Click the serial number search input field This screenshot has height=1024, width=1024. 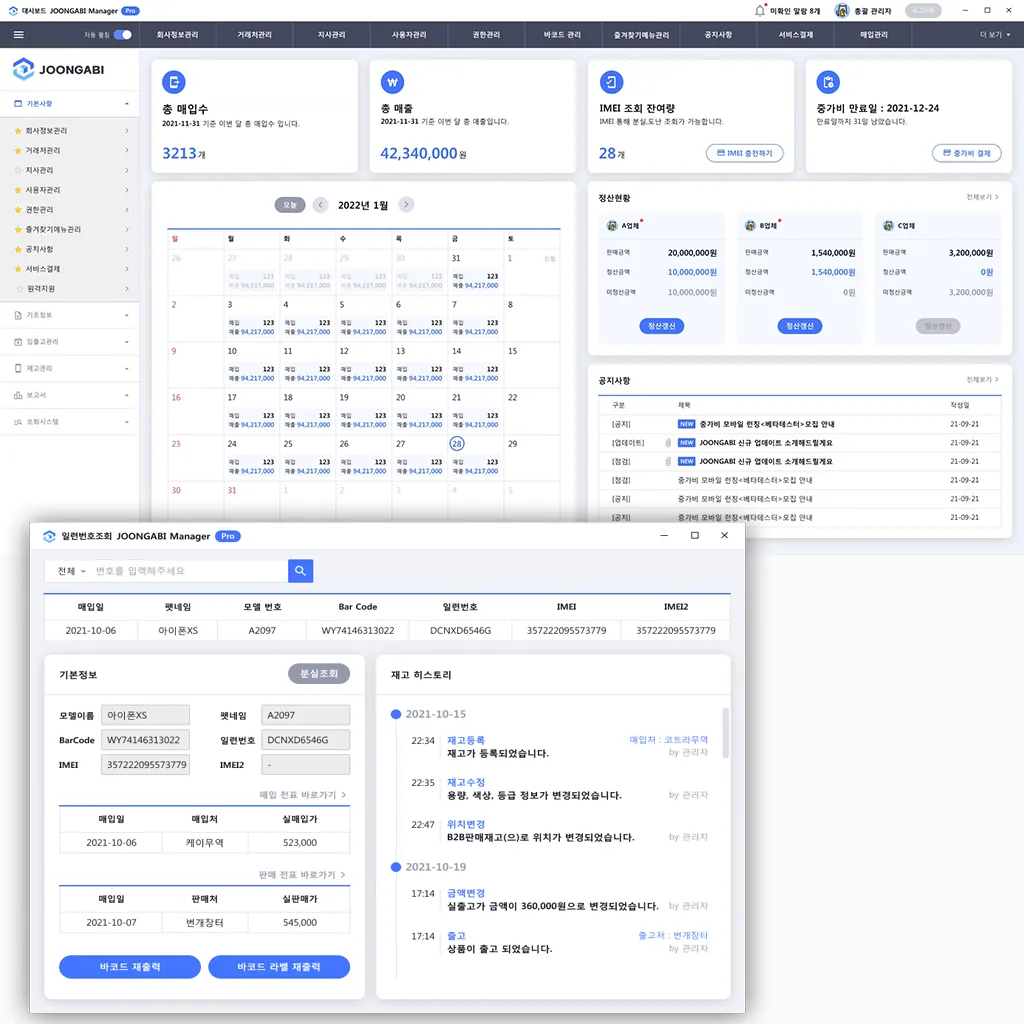[188, 571]
